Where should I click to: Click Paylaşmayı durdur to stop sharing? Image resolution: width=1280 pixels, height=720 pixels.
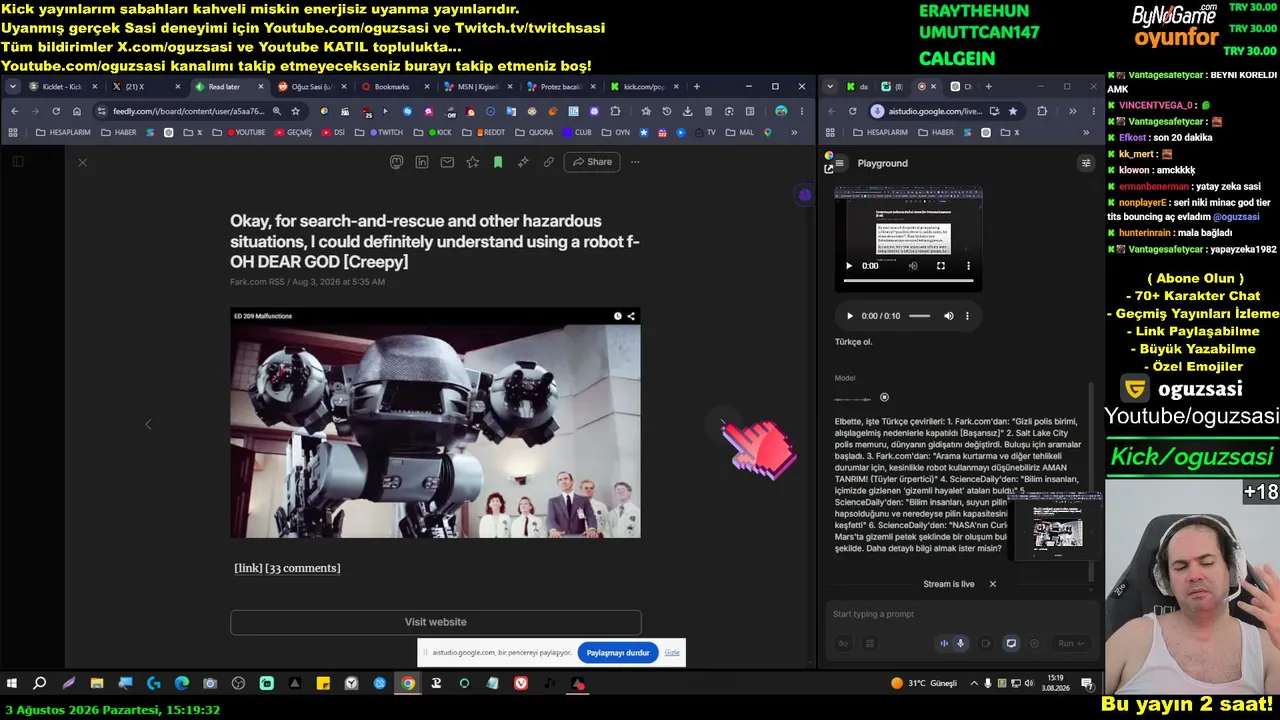click(x=618, y=653)
